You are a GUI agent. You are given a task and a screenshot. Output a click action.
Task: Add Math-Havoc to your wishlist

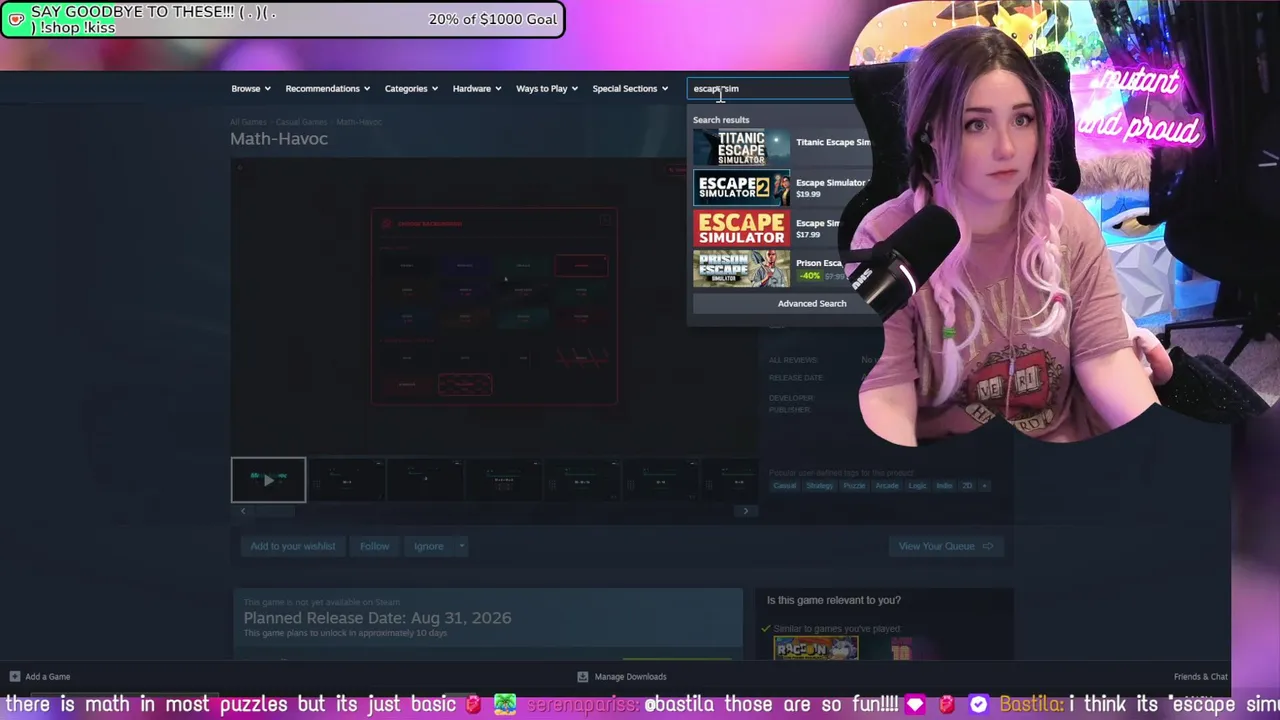point(293,546)
